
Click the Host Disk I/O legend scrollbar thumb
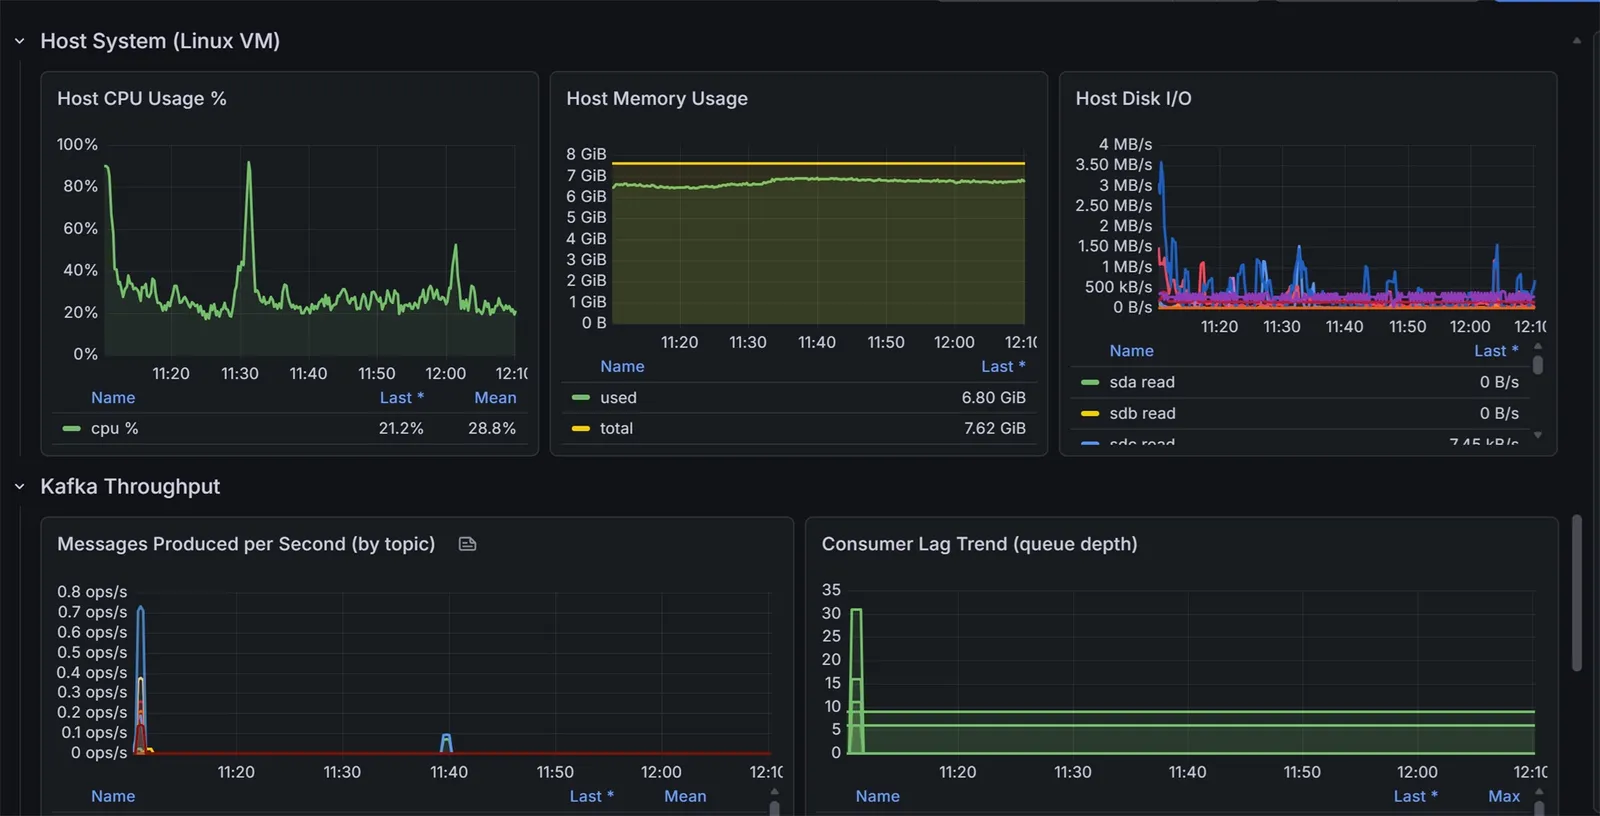point(1538,365)
